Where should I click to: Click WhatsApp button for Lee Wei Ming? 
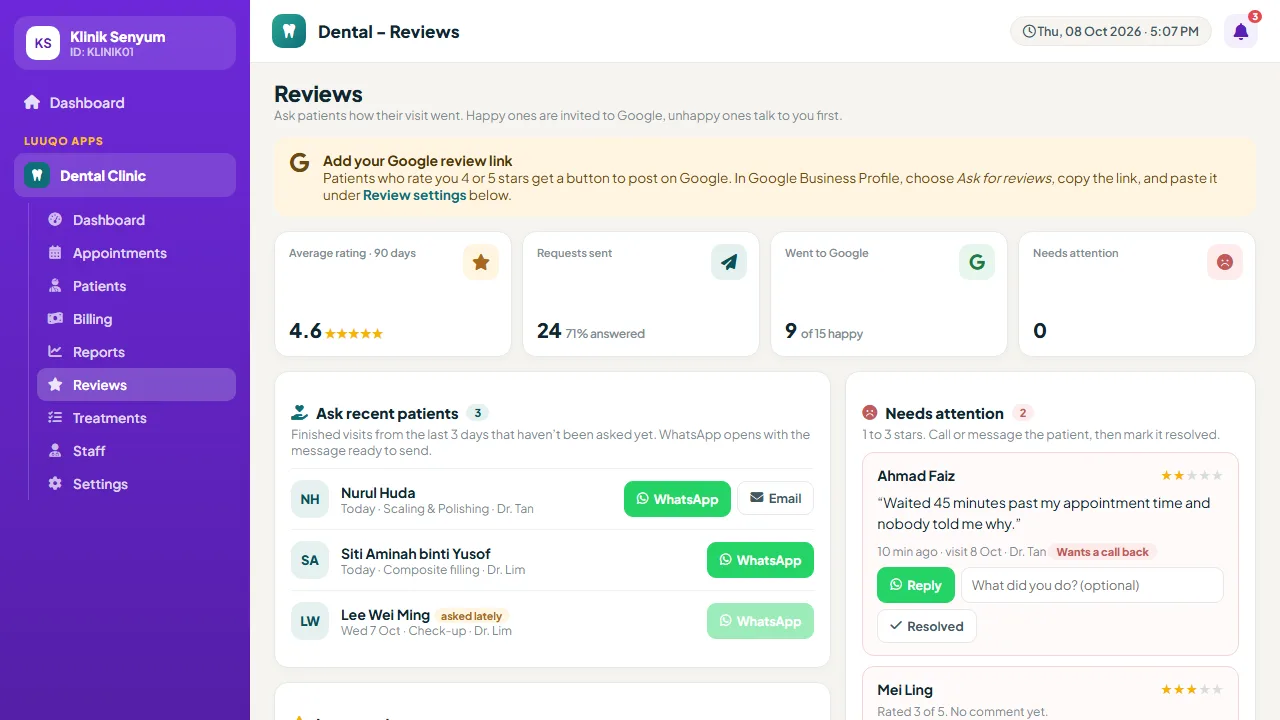click(760, 621)
